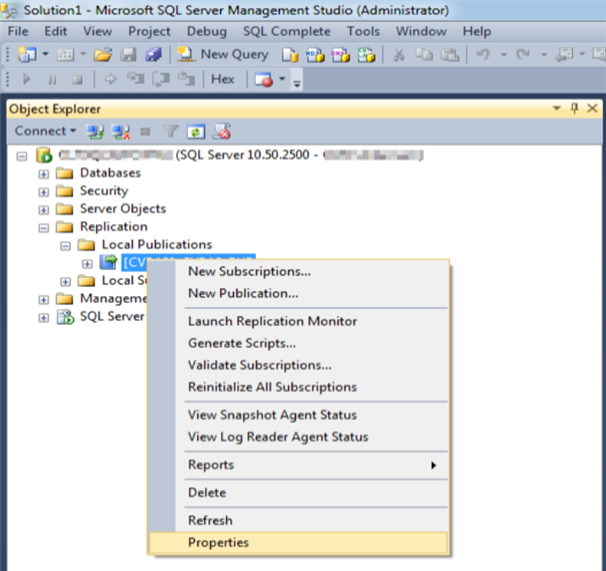Image resolution: width=606 pixels, height=571 pixels.
Task: Click the Object Explorer window position arrow
Action: pyautogui.click(x=557, y=108)
